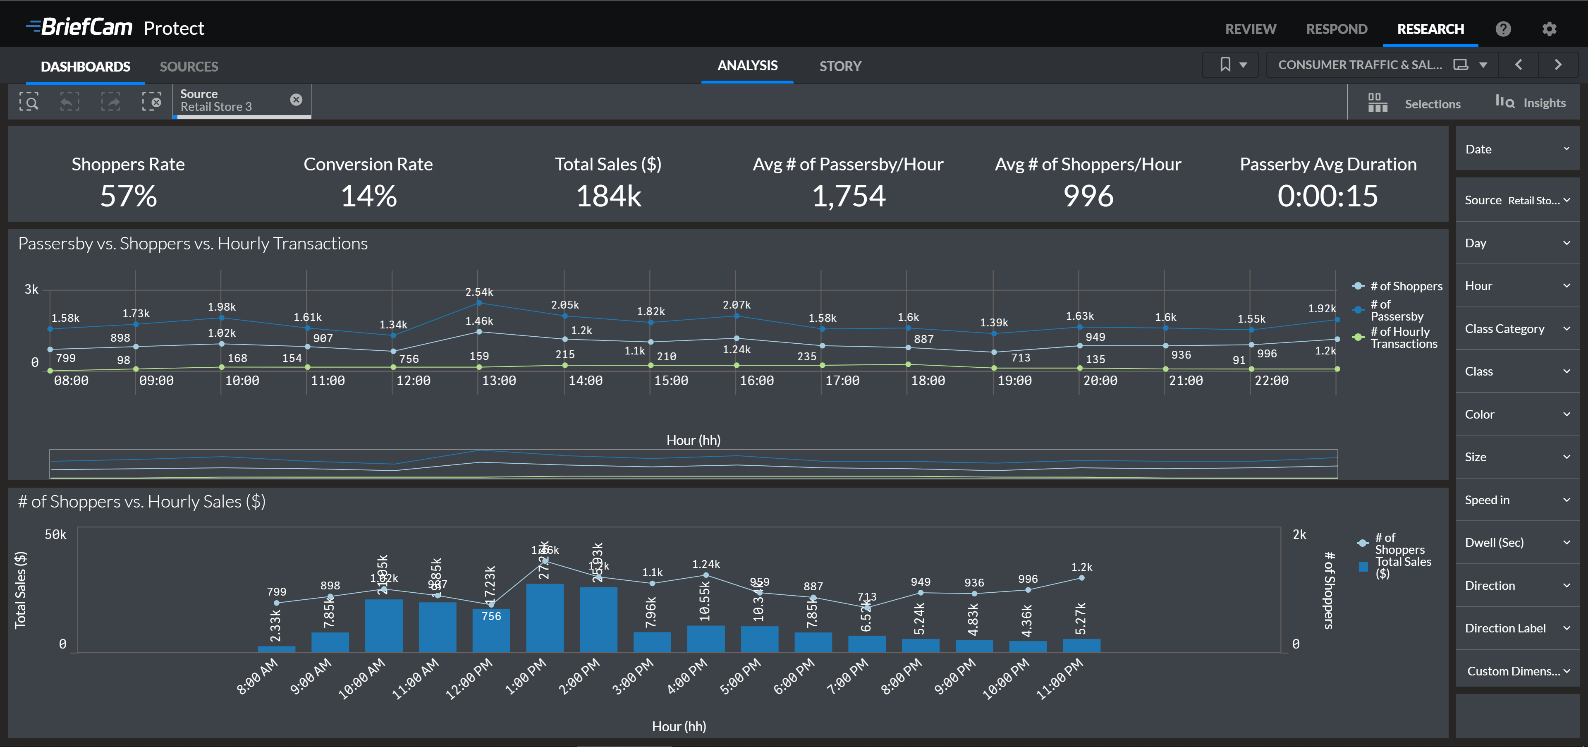Open the help question mark icon

coord(1503,29)
